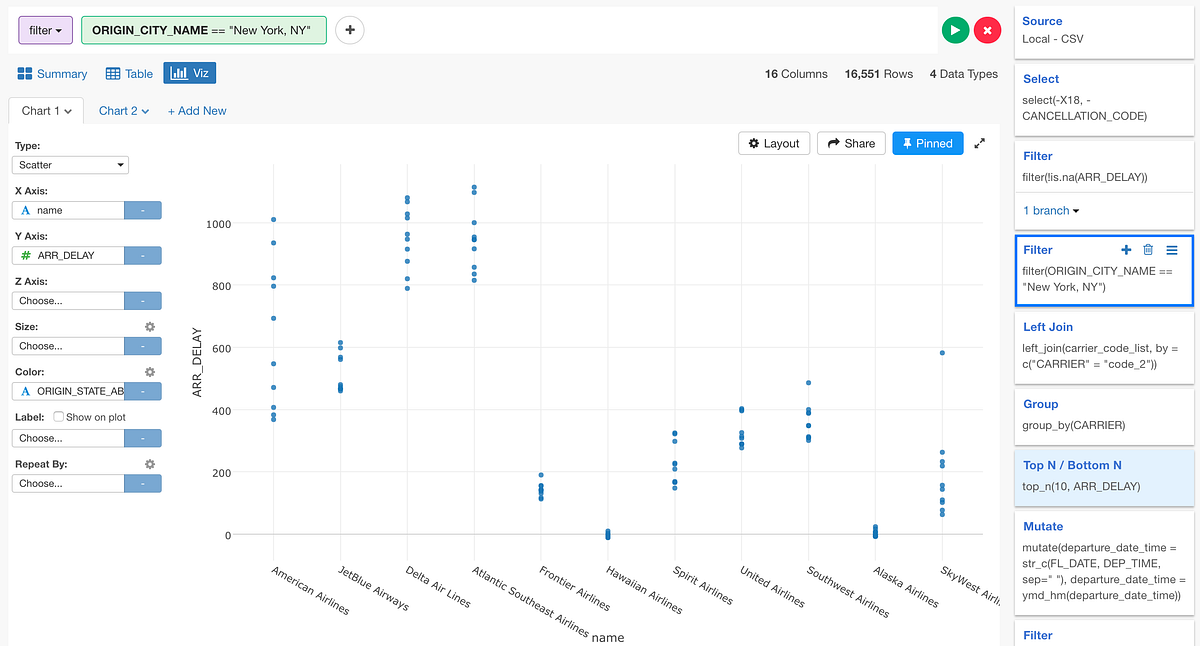1200x646 pixels.
Task: Click Add New to create a chart
Action: point(196,110)
